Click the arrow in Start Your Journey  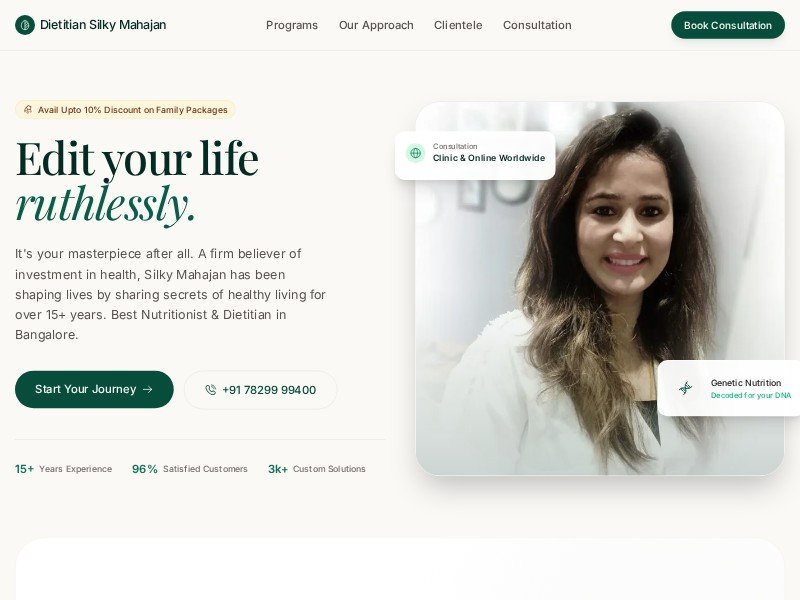148,389
